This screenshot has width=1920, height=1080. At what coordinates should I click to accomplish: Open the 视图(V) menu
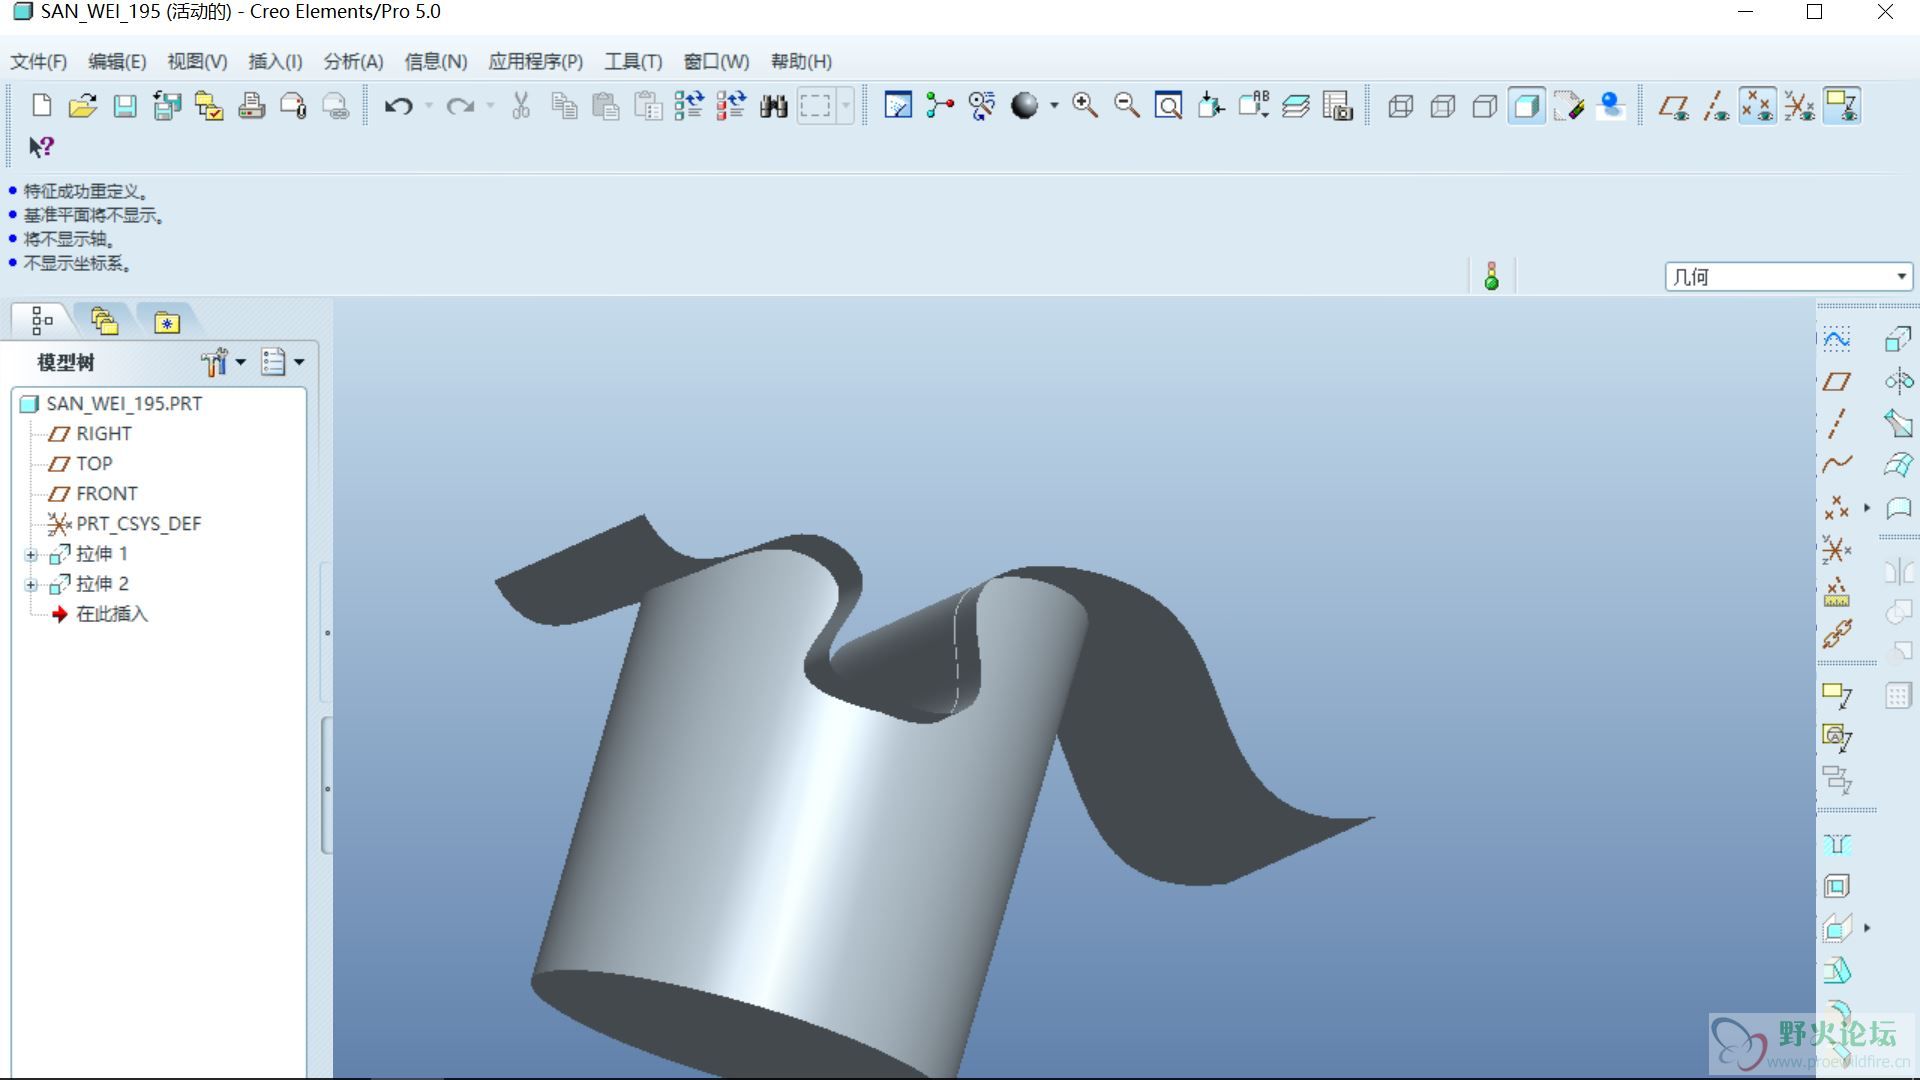coord(197,62)
